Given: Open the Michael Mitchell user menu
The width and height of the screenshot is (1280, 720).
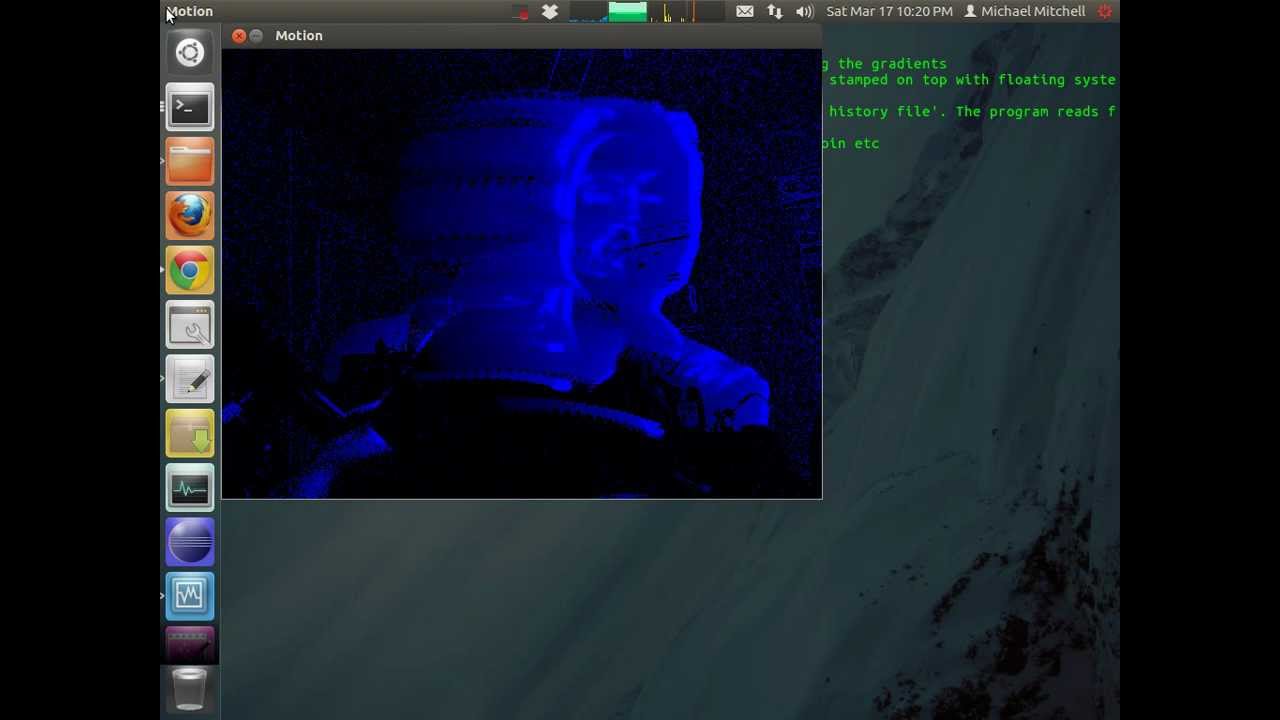Looking at the screenshot, I should [x=1024, y=11].
